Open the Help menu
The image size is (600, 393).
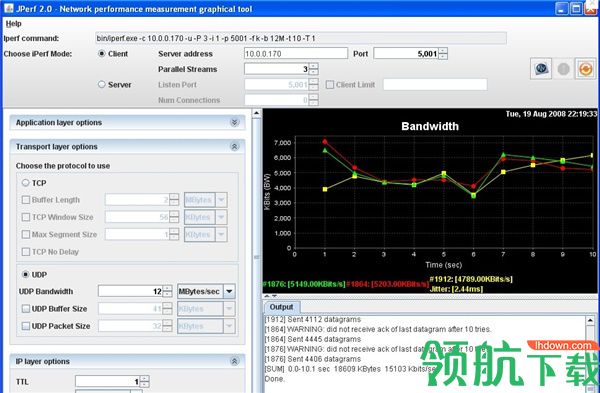tap(13, 24)
